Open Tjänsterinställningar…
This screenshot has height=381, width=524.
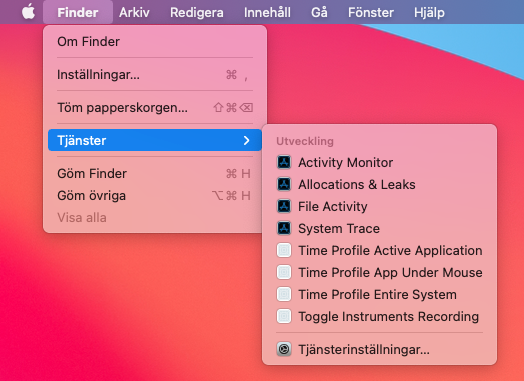[379, 350]
